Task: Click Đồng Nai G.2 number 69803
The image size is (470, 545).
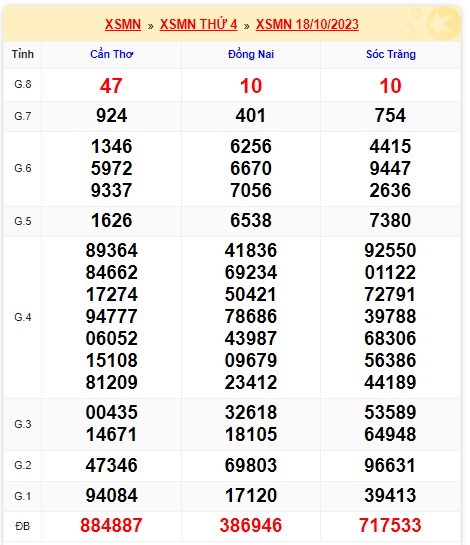Action: coord(251,465)
